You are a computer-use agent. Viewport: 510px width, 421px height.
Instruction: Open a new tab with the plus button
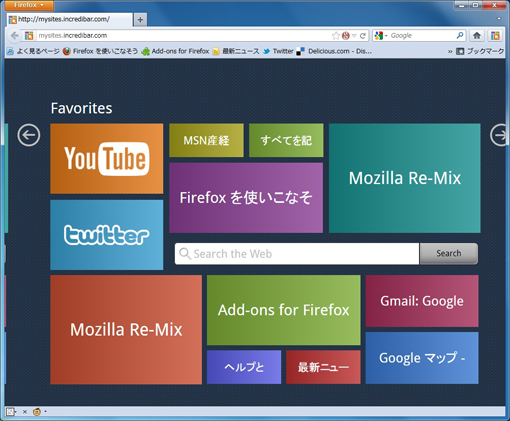140,20
